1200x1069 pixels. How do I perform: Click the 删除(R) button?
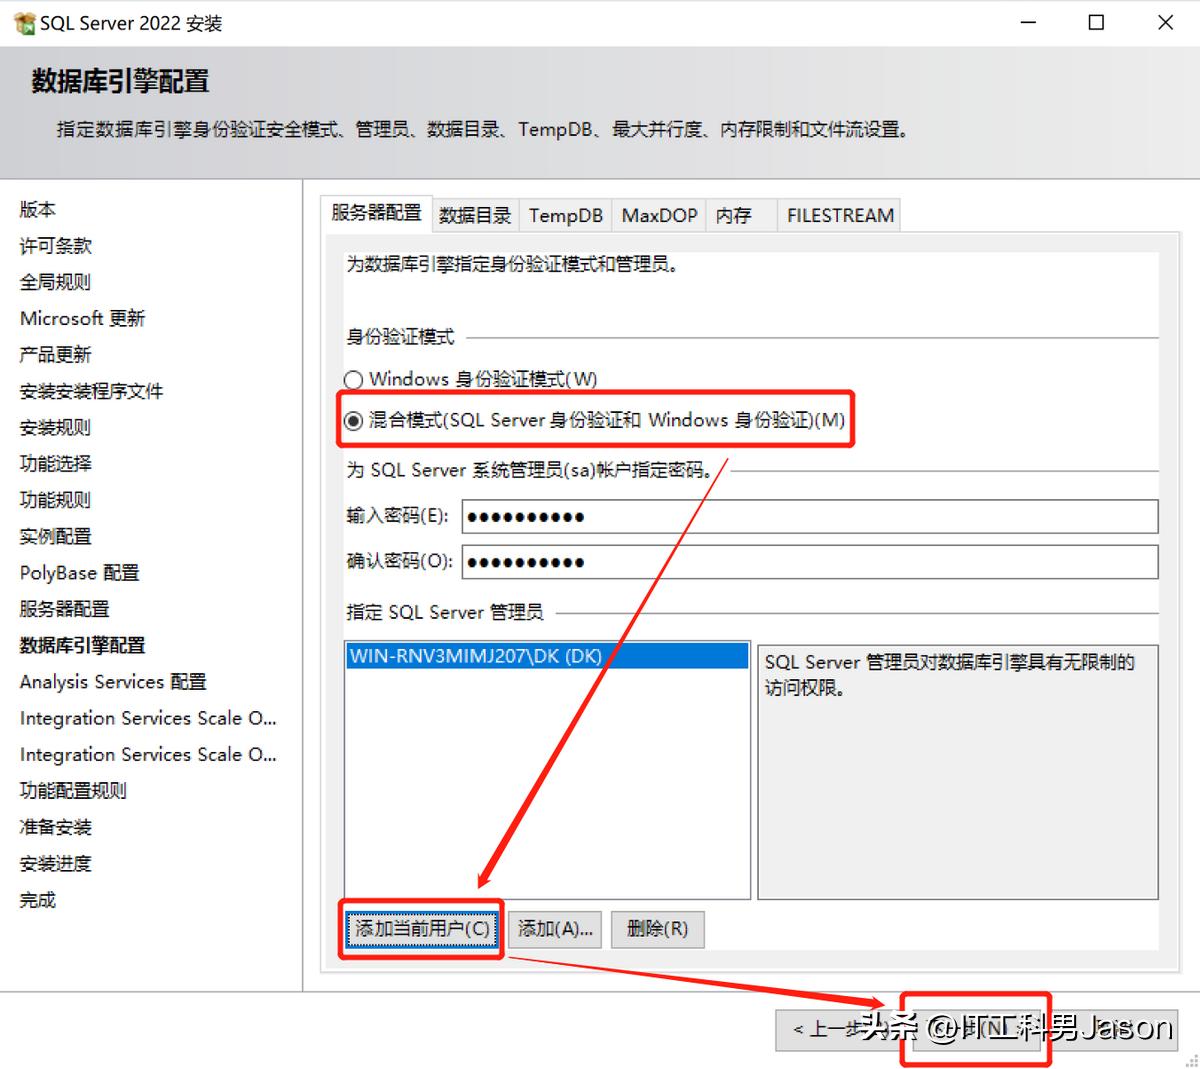657,928
